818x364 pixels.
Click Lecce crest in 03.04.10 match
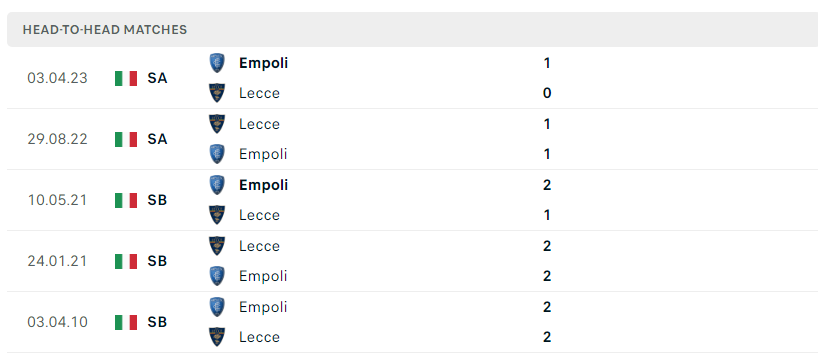click(216, 337)
